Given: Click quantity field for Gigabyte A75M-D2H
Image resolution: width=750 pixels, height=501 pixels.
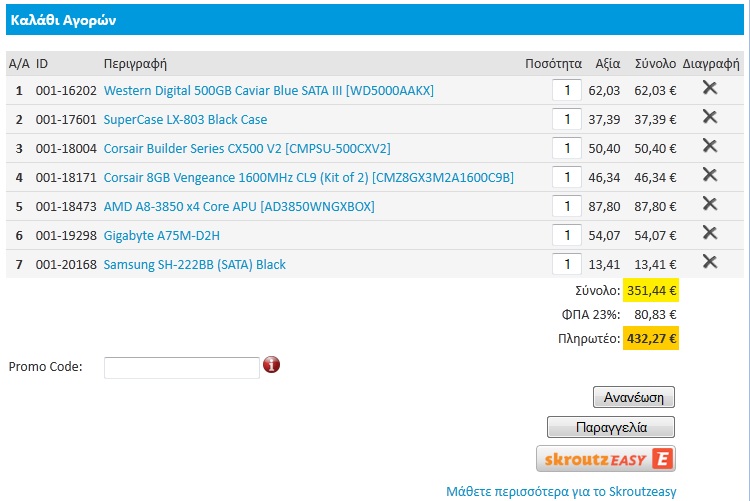Looking at the screenshot, I should (x=567, y=235).
